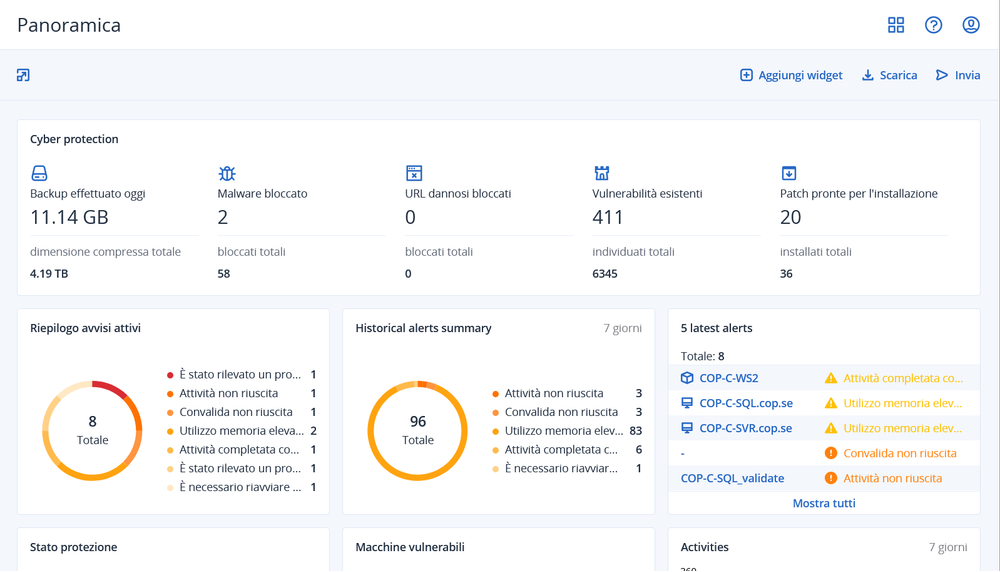The height and width of the screenshot is (572, 1000).
Task: Click the Totale: 8 label in latest alerts
Action: coord(702,356)
